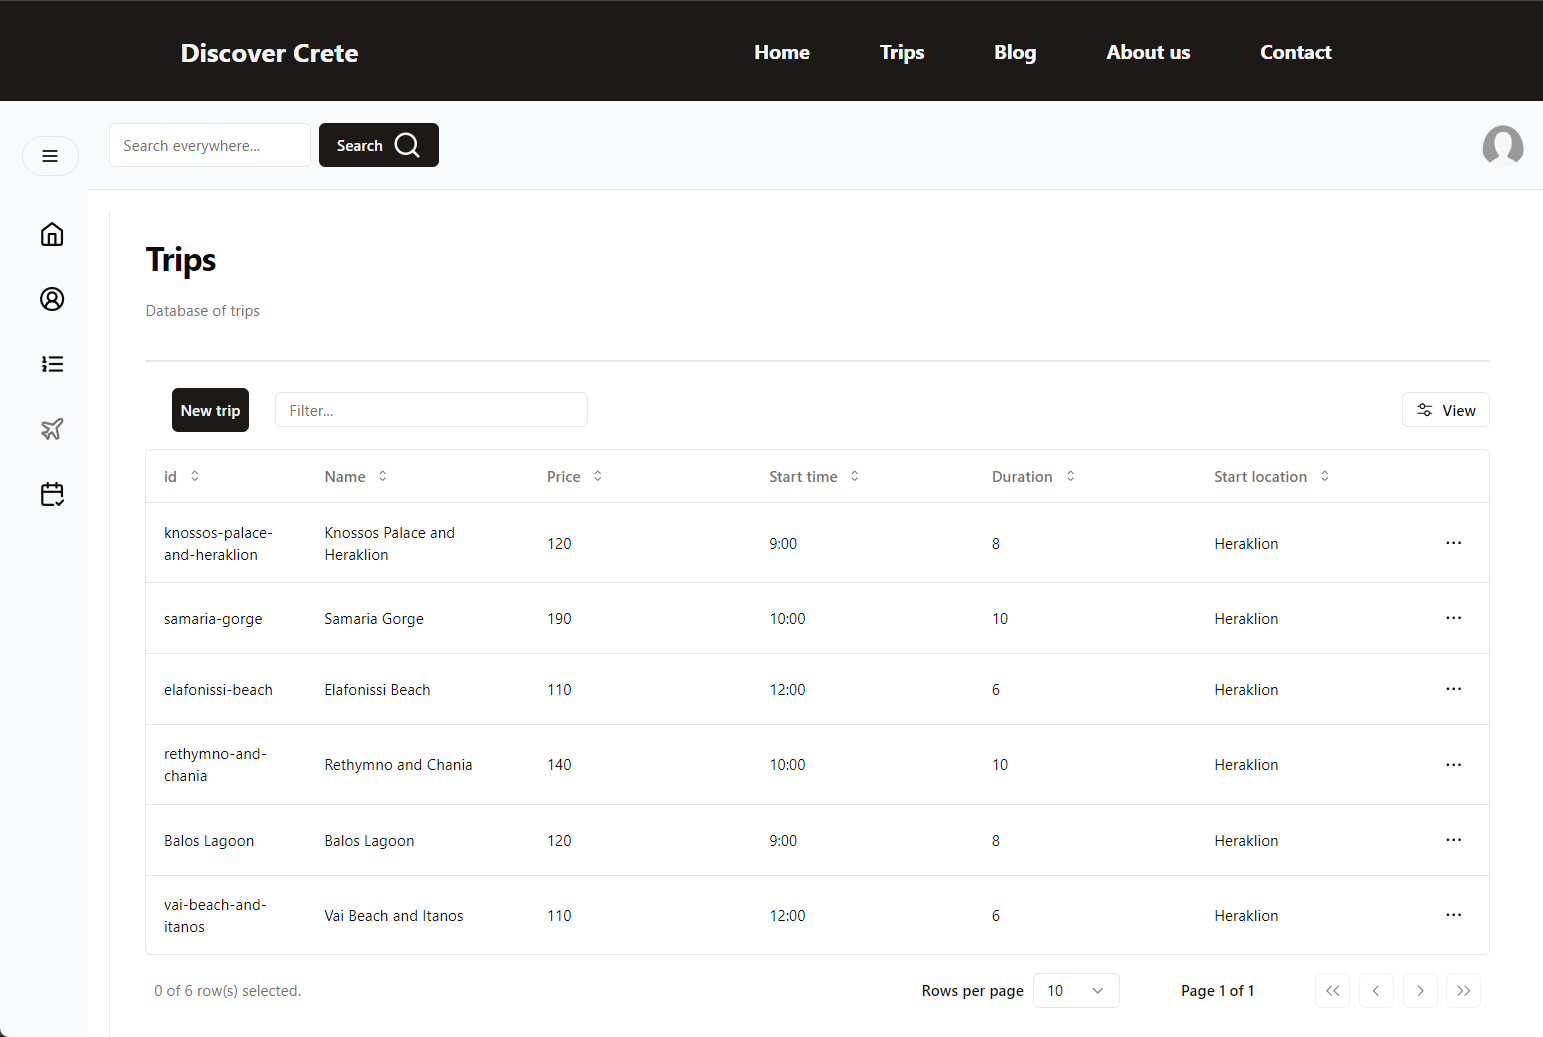The height and width of the screenshot is (1037, 1543).
Task: Click into the Filter input field
Action: click(x=431, y=410)
